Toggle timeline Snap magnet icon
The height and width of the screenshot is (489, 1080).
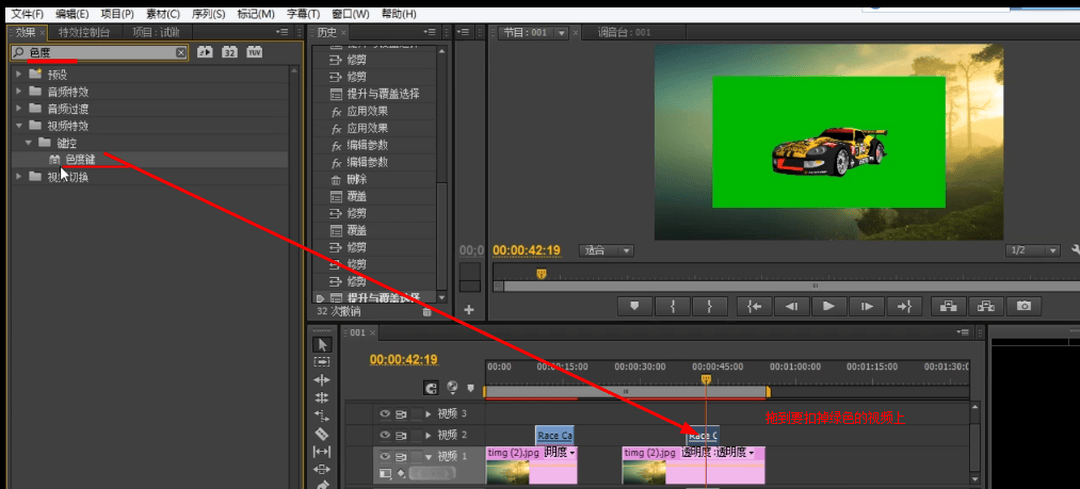[432, 388]
